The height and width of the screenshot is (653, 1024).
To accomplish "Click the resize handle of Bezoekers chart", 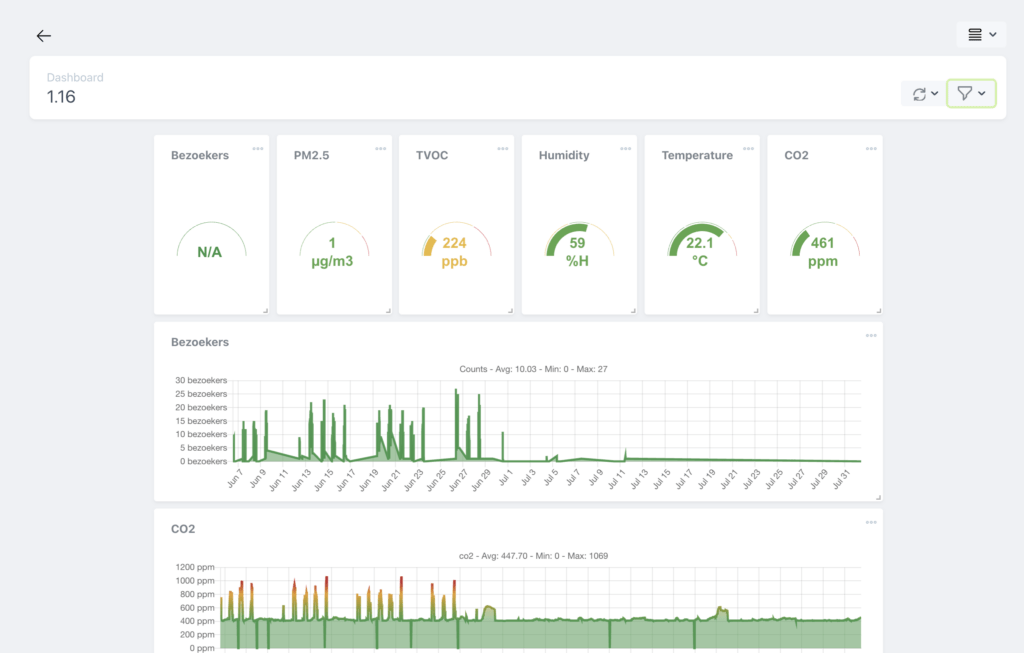I will [x=878, y=498].
